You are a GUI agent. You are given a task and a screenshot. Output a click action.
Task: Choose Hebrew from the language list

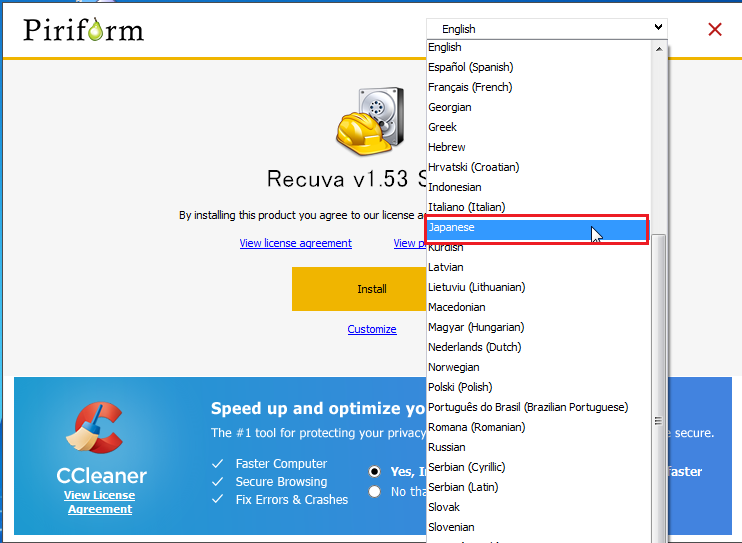click(x=539, y=147)
